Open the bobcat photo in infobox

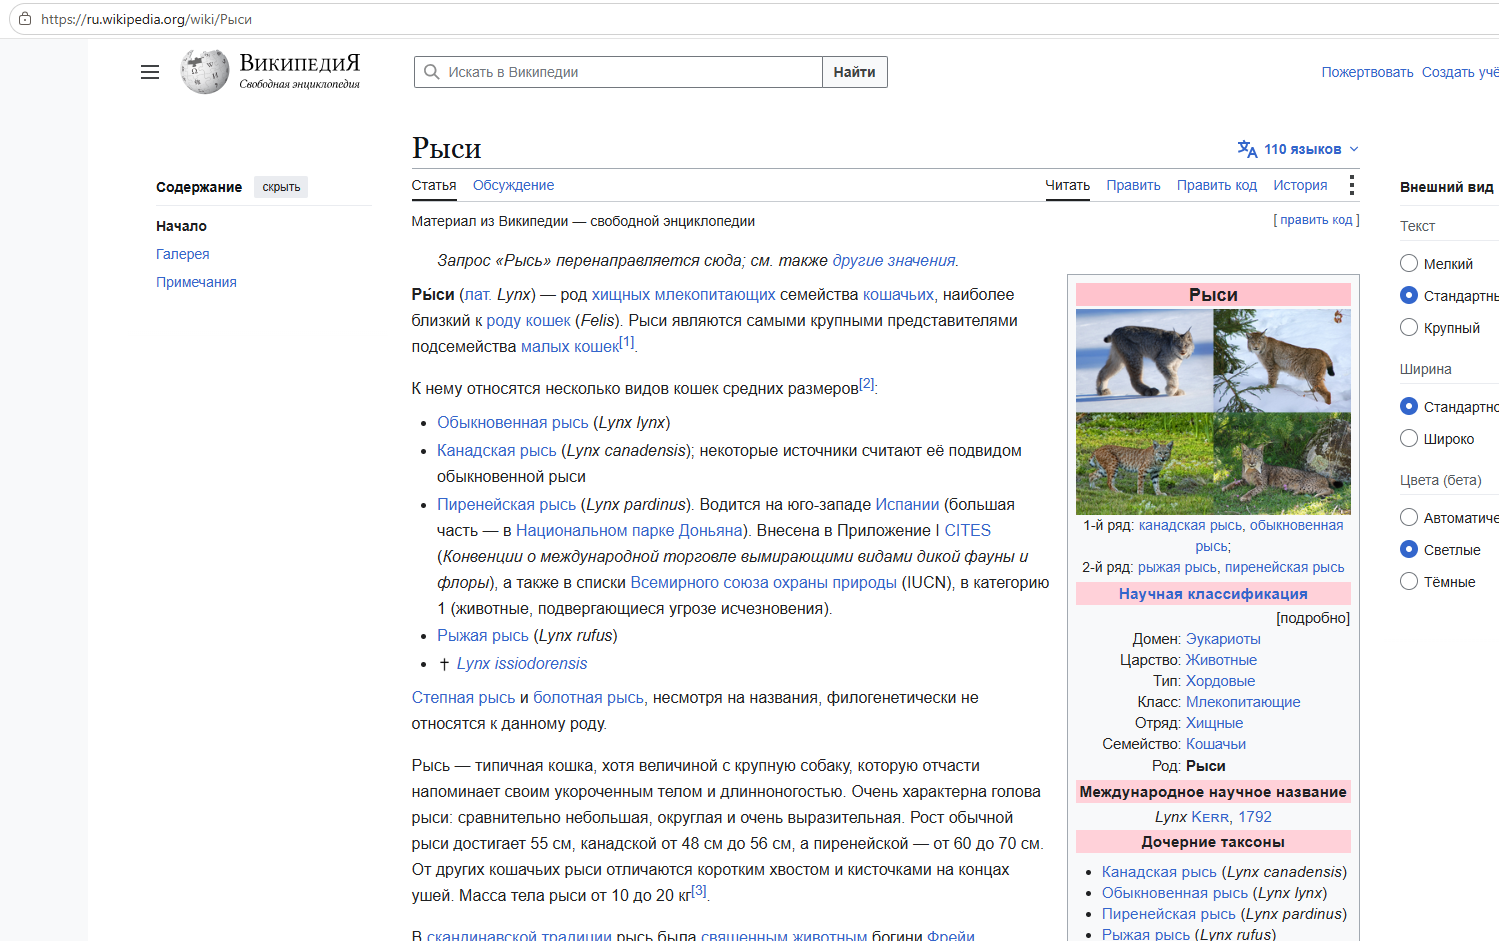[1144, 464]
